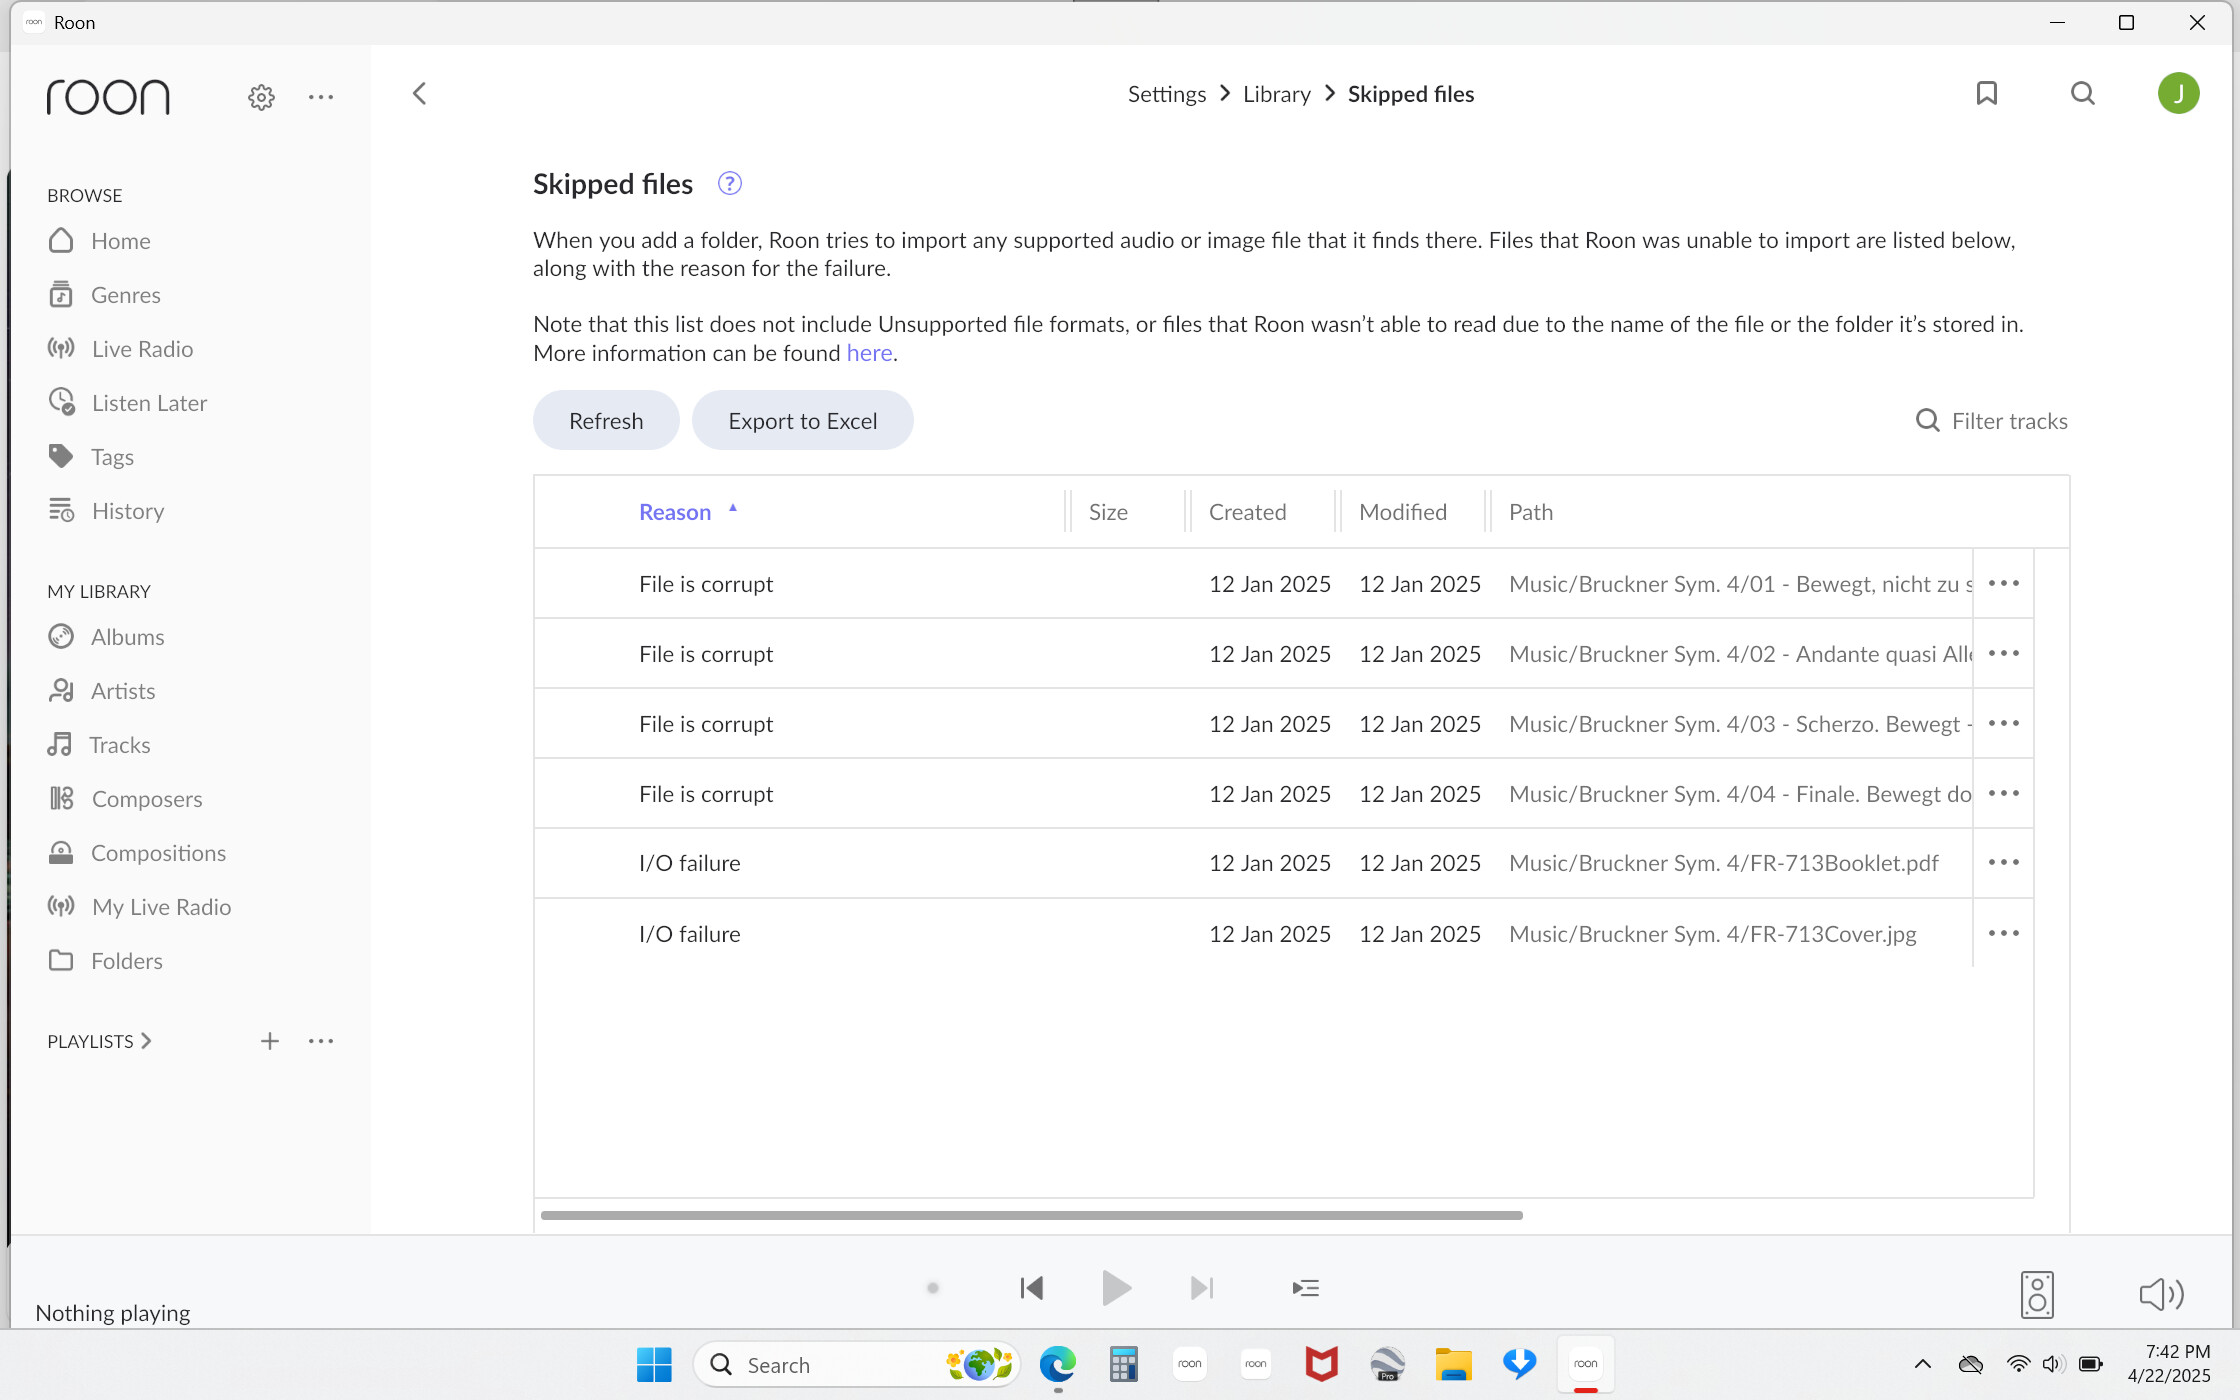Sort by Size column header
Screen dimensions: 2240x1400
[x=1108, y=512]
